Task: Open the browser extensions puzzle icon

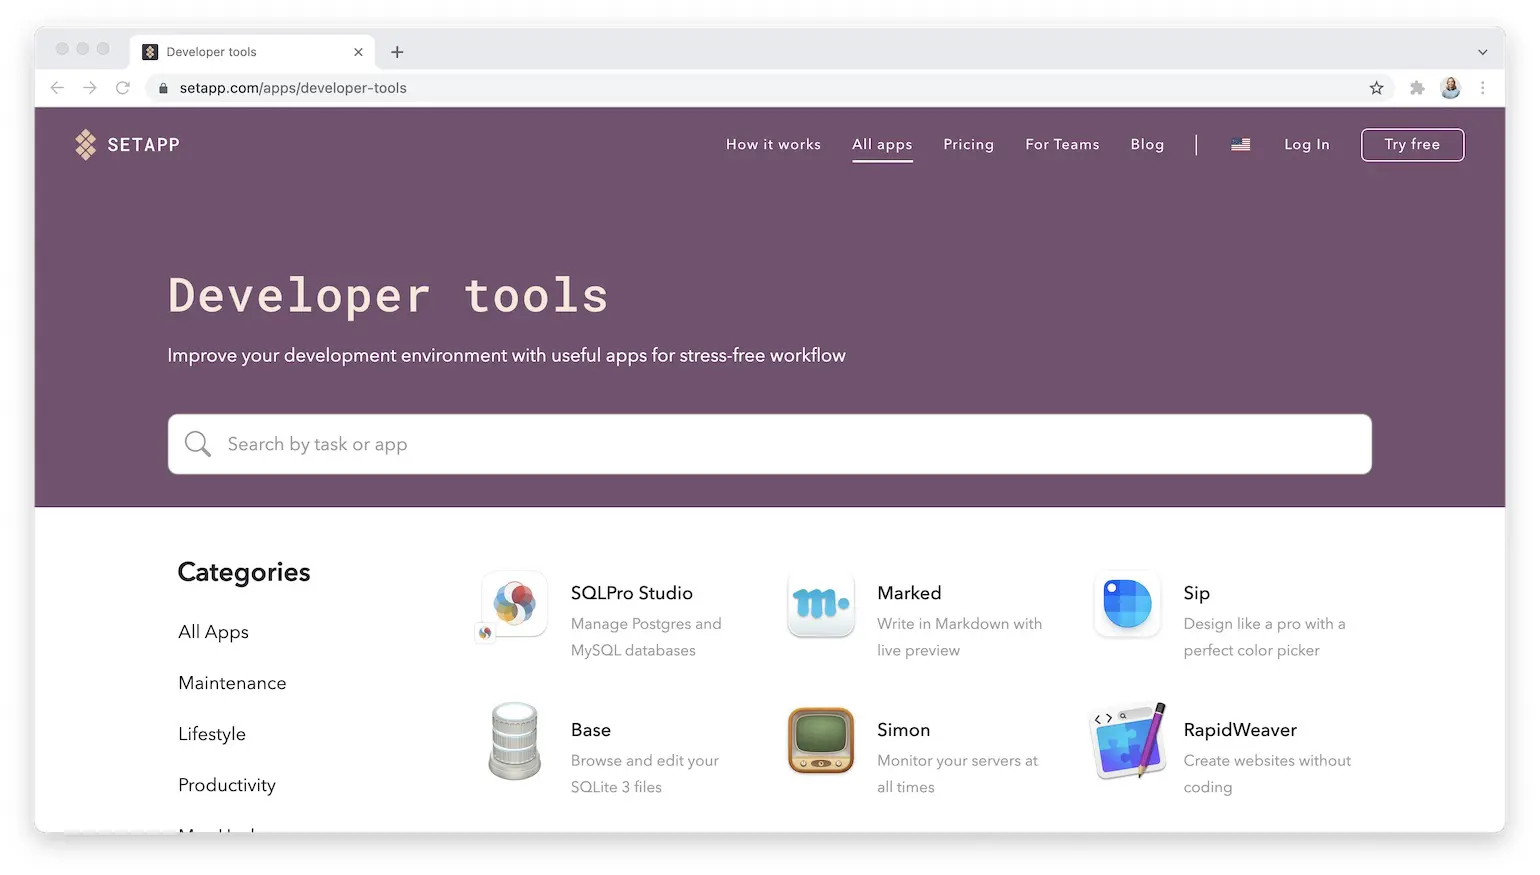Action: pyautogui.click(x=1416, y=88)
